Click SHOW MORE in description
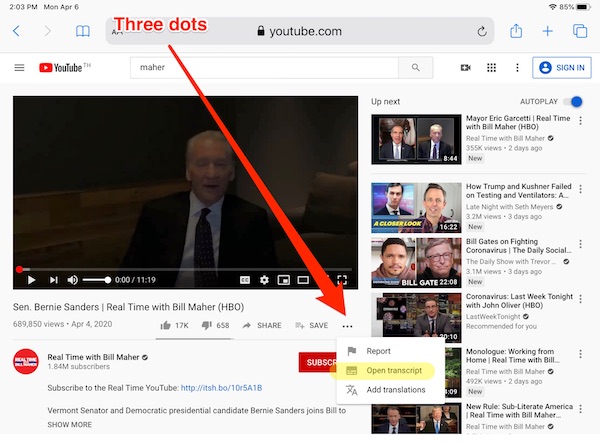 point(70,425)
